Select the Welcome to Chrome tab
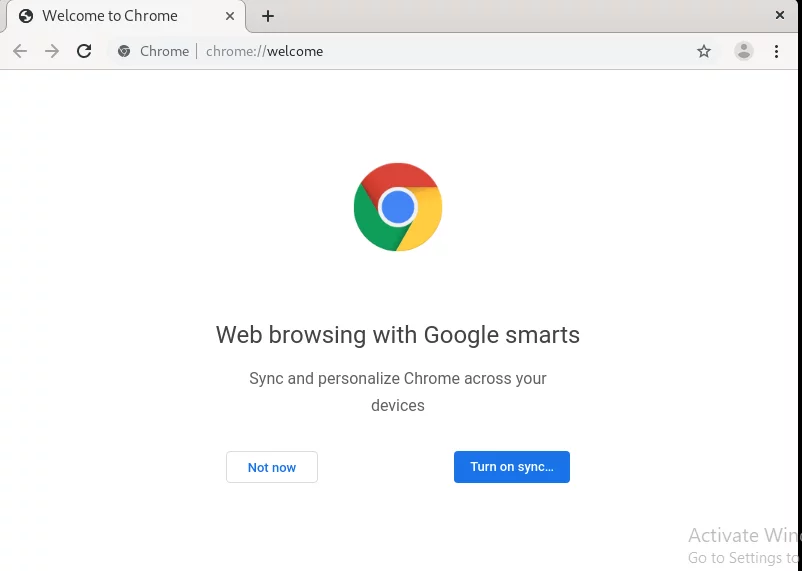Image resolution: width=802 pixels, height=571 pixels. [125, 16]
